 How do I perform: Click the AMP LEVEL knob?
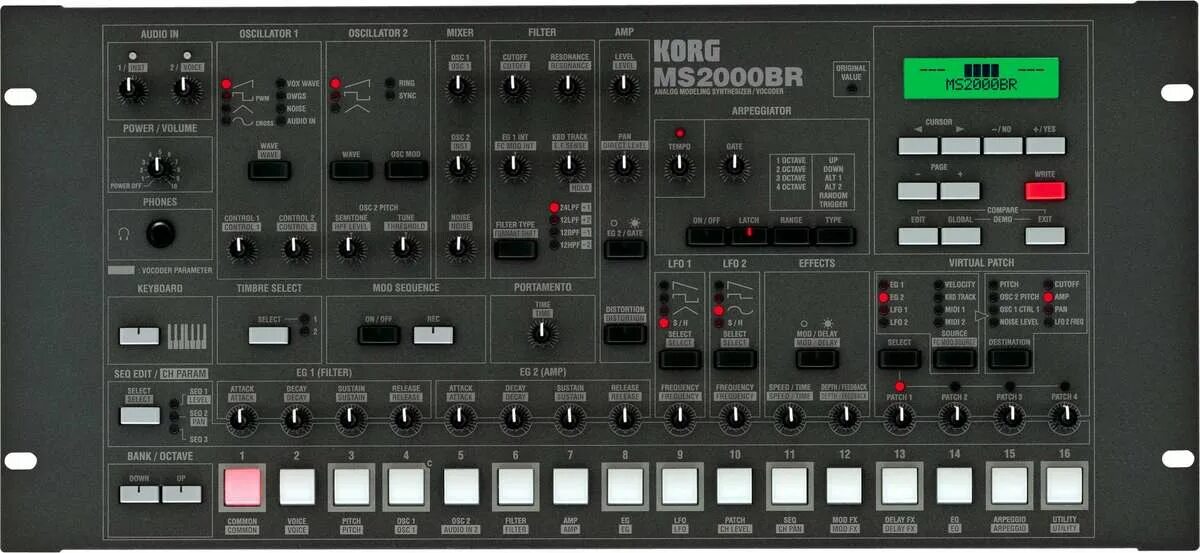tap(624, 90)
